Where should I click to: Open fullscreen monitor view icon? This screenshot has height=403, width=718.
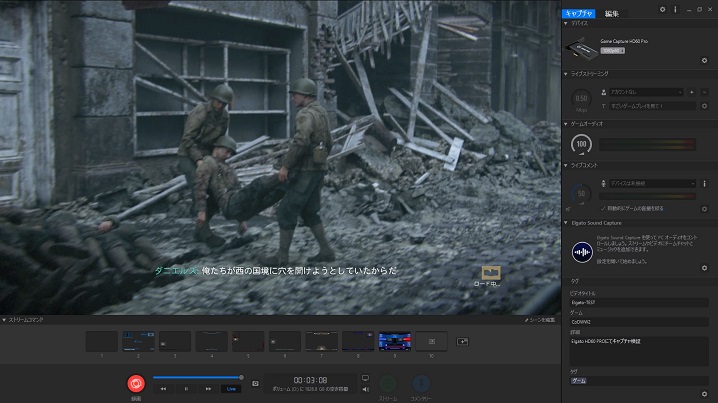click(x=365, y=378)
